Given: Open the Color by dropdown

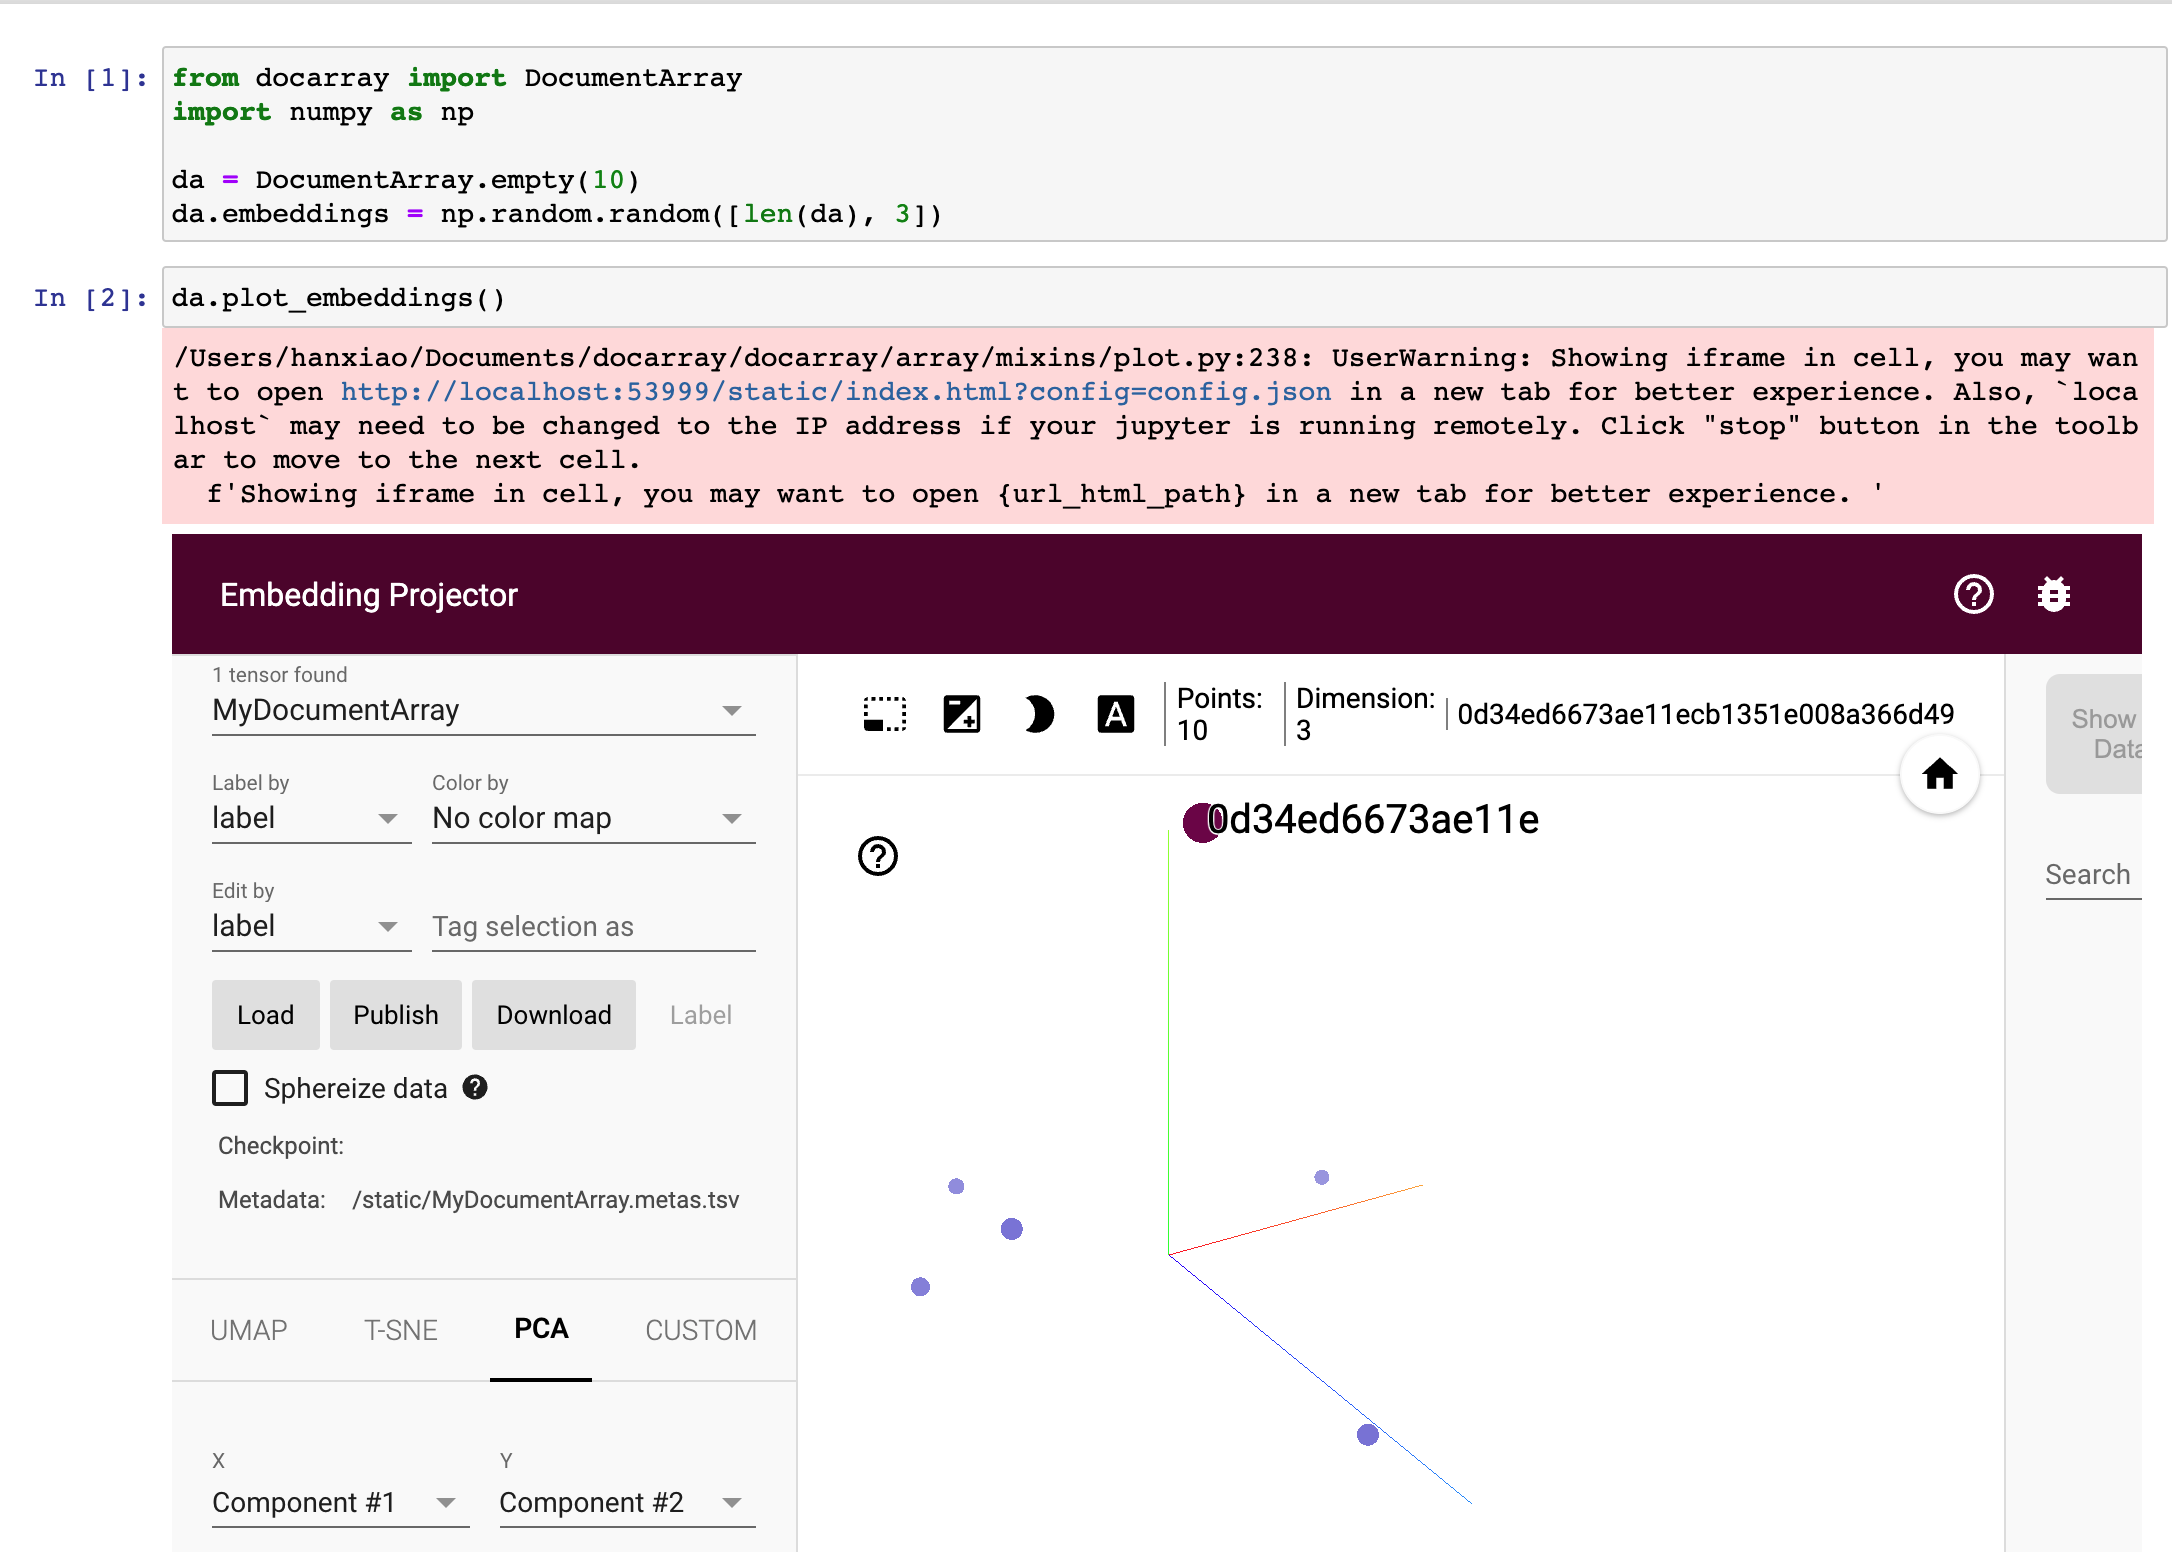Looking at the screenshot, I should (x=593, y=818).
